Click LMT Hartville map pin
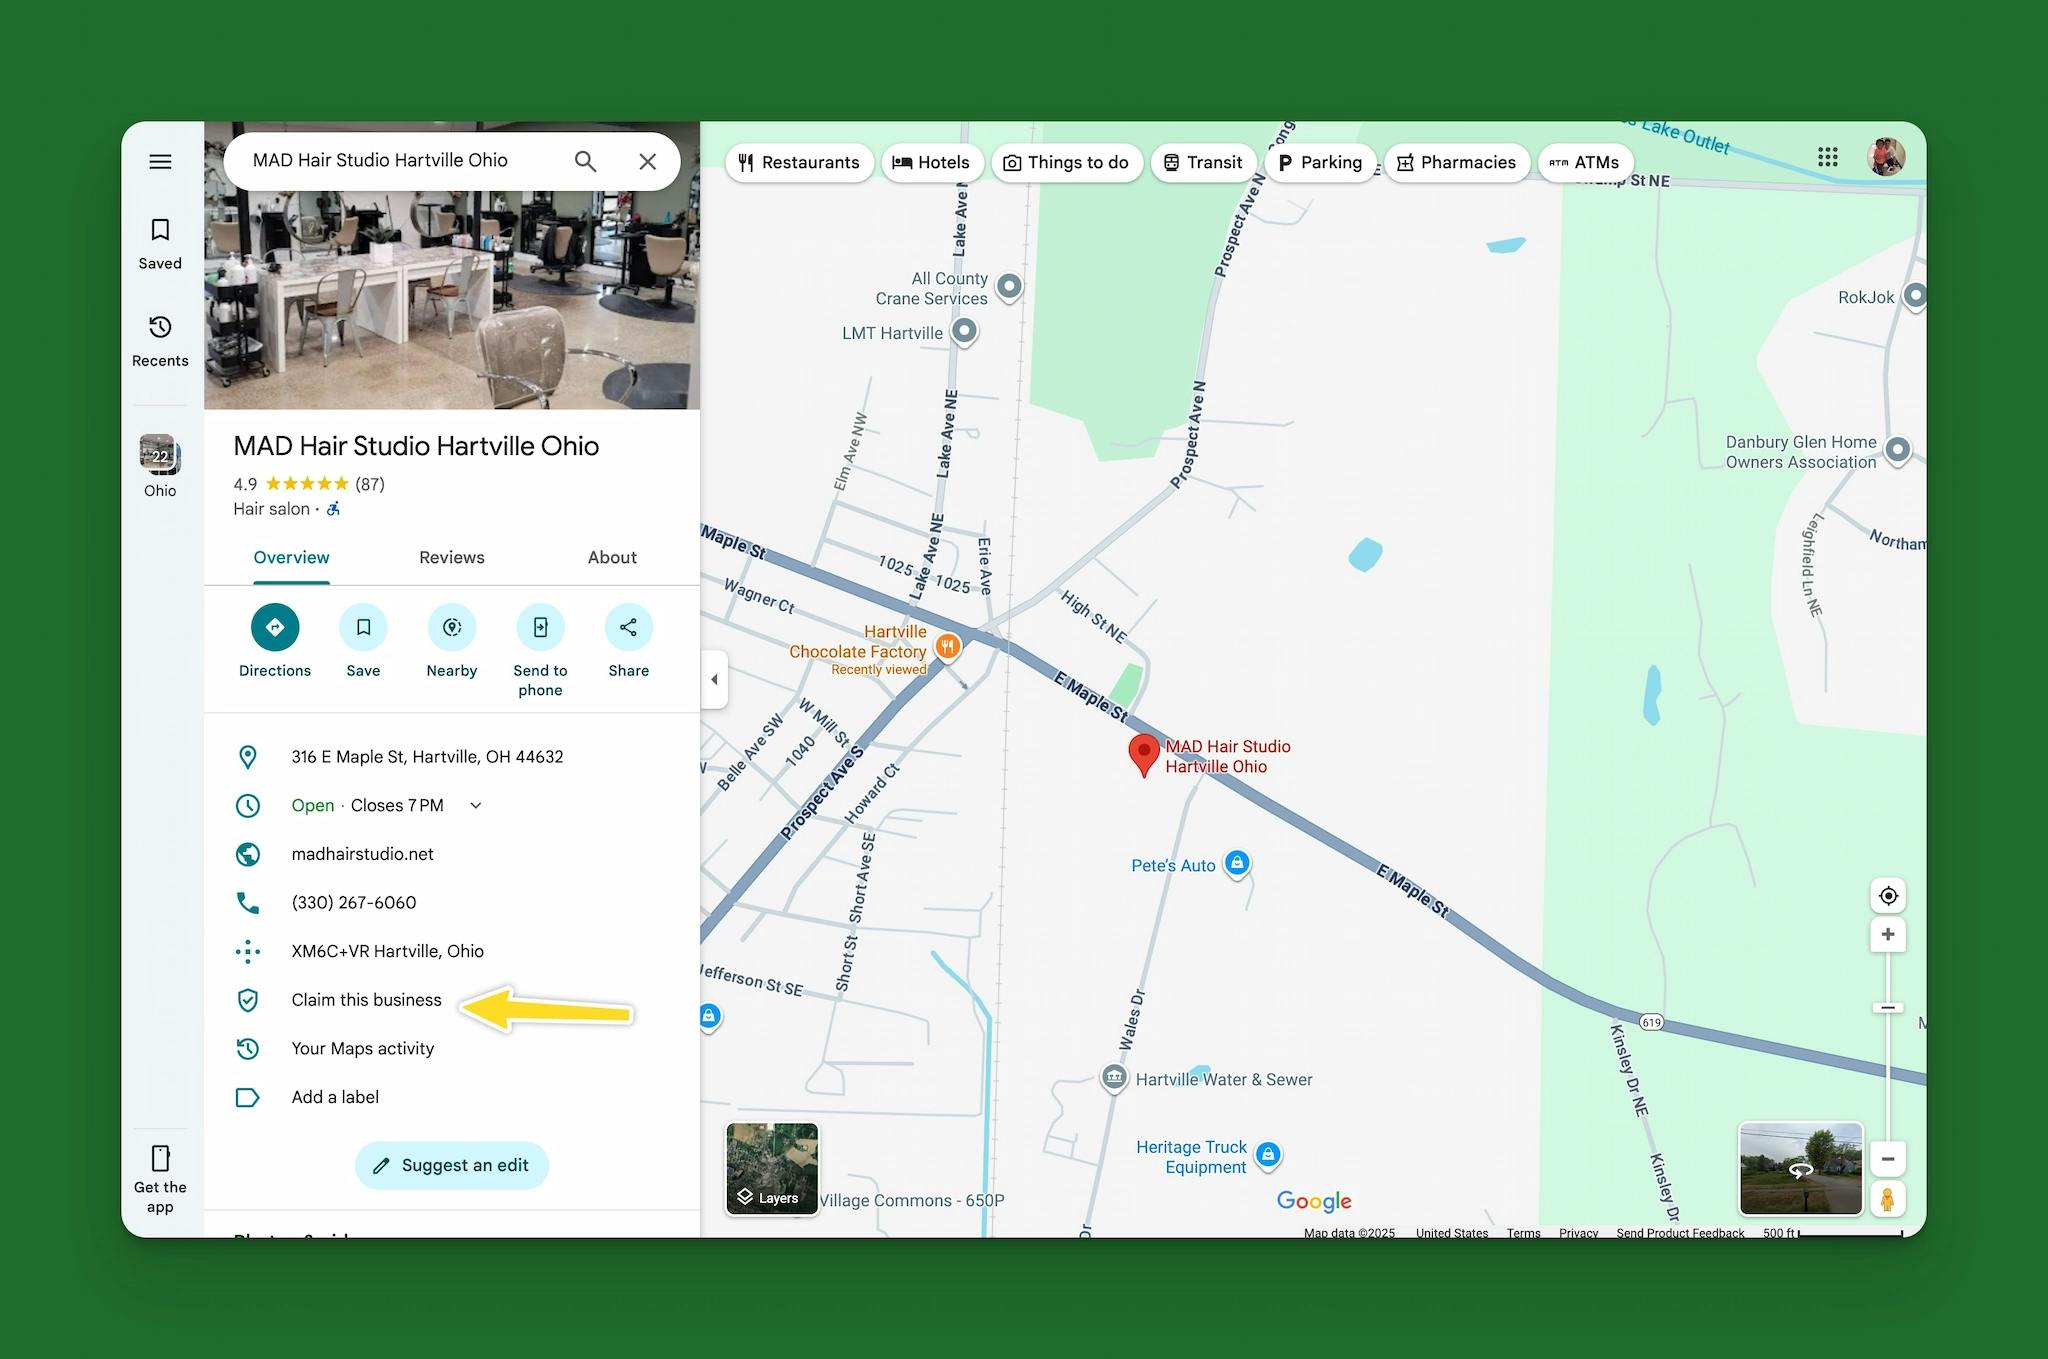This screenshot has height=1359, width=2048. (964, 331)
